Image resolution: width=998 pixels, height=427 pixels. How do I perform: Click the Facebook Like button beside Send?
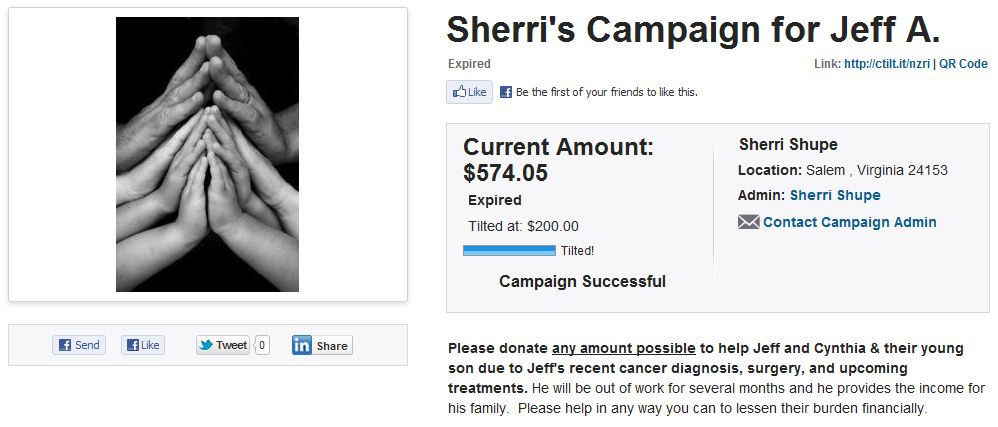point(143,345)
